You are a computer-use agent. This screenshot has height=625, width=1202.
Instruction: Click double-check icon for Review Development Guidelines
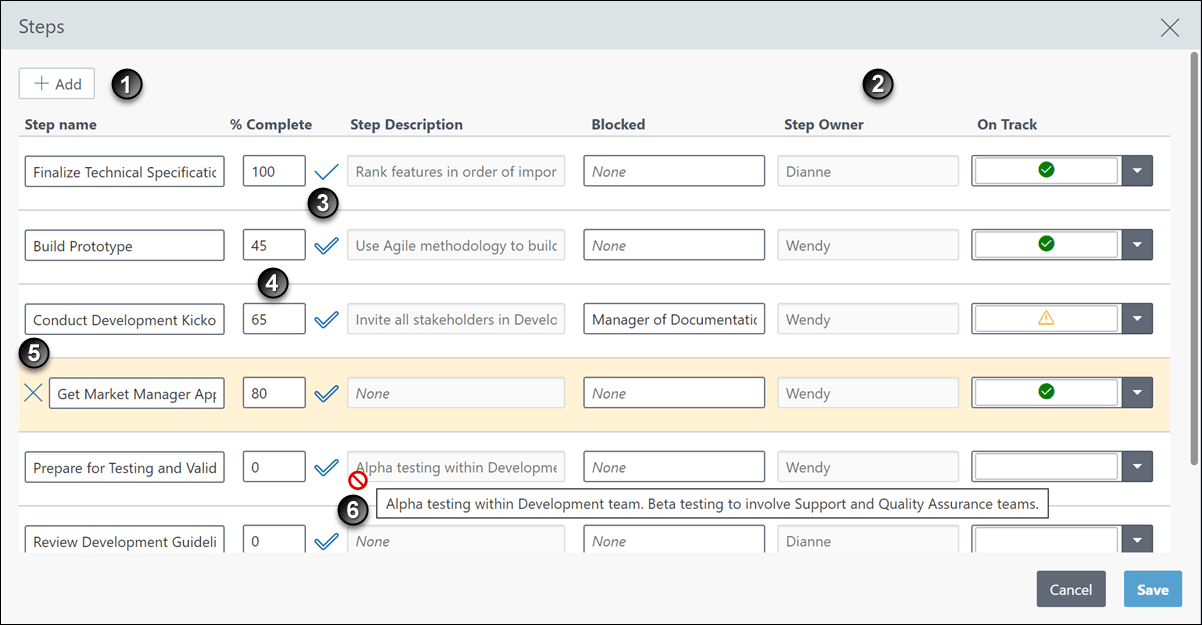pyautogui.click(x=326, y=541)
